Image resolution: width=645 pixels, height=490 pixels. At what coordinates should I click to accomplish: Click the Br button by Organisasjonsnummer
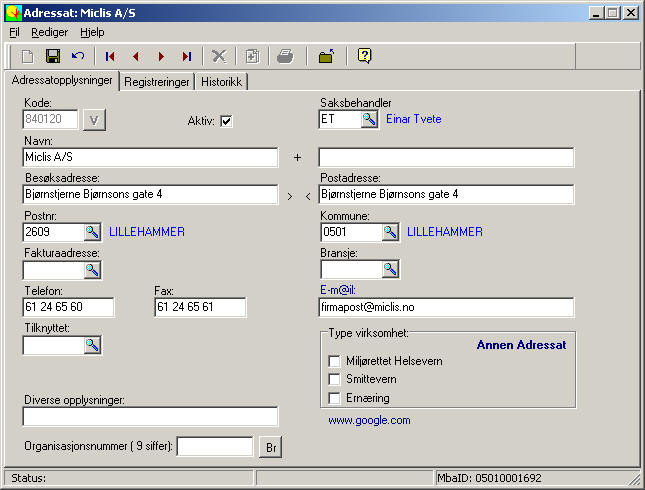click(x=271, y=447)
